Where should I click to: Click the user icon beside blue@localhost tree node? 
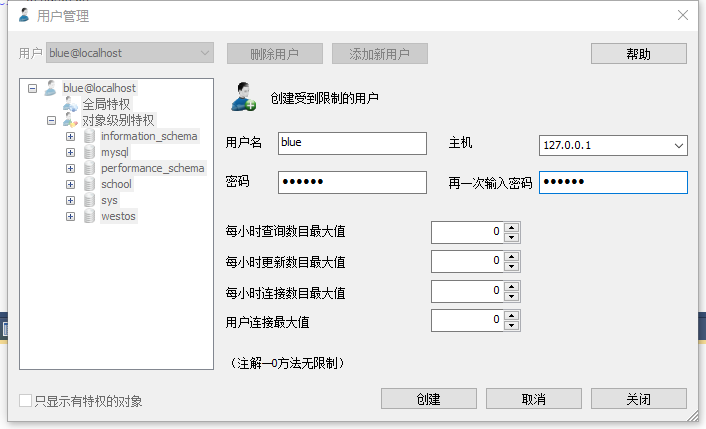point(50,88)
